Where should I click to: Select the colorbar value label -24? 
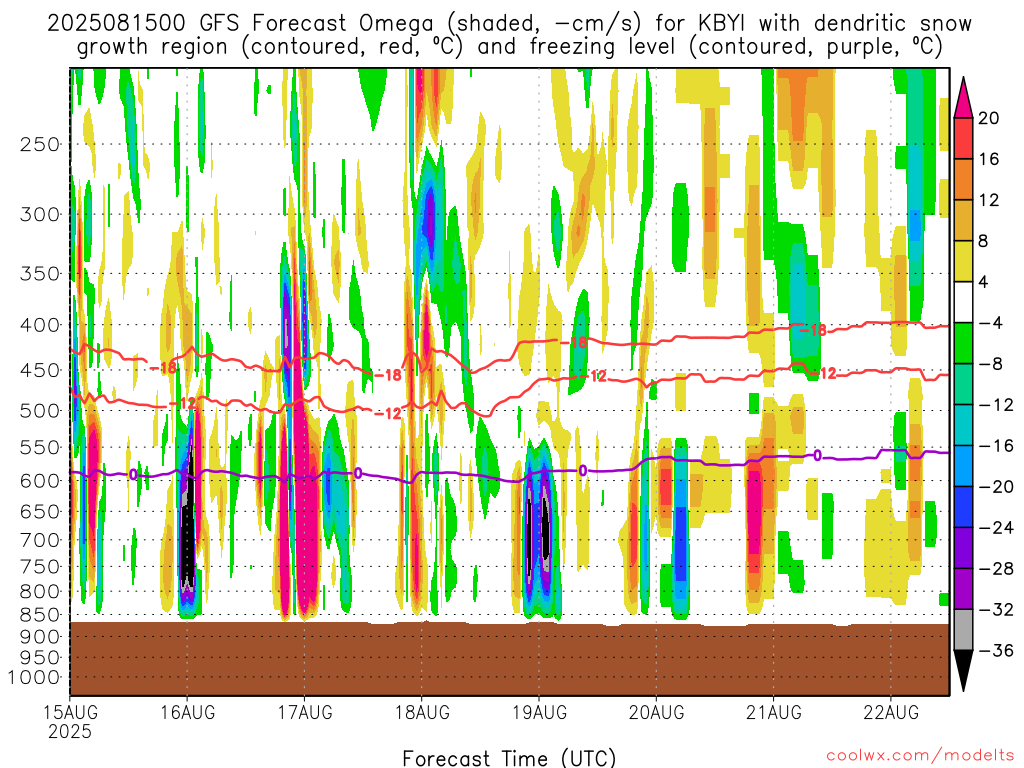[995, 528]
